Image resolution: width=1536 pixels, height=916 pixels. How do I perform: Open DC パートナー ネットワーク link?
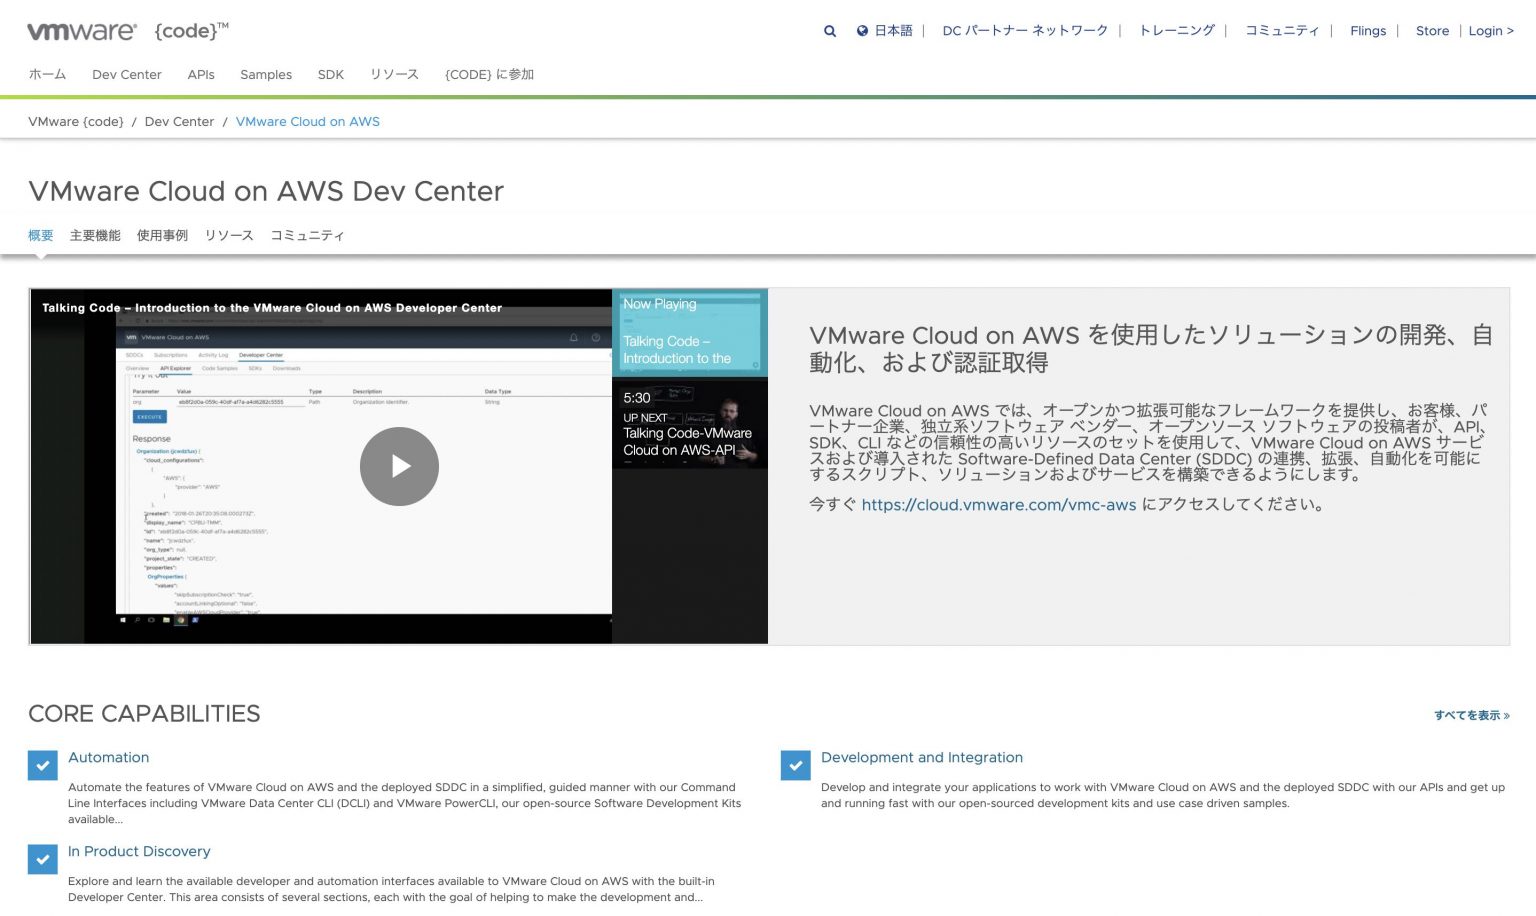1025,31
